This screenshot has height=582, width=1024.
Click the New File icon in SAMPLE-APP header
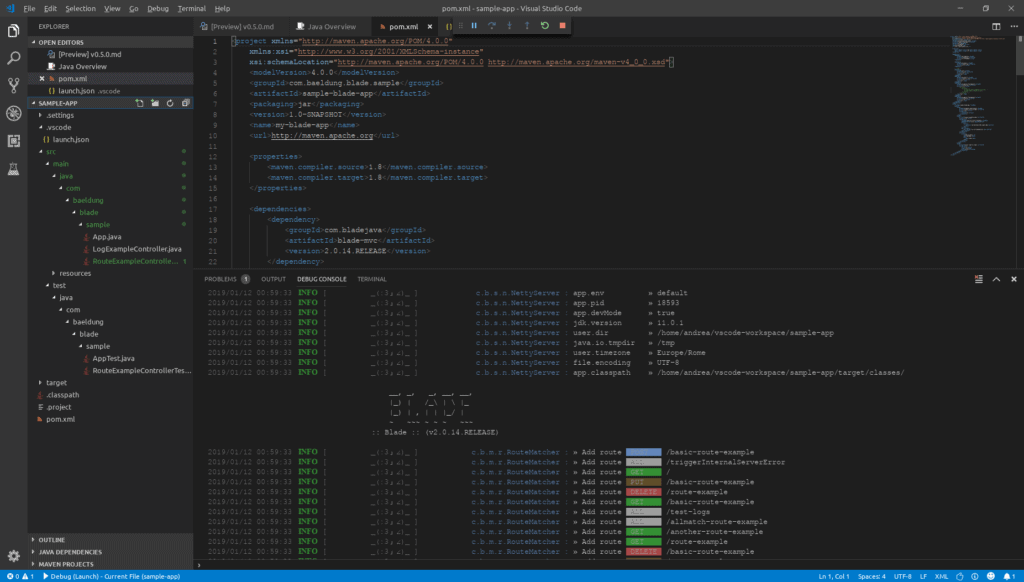[x=139, y=103]
